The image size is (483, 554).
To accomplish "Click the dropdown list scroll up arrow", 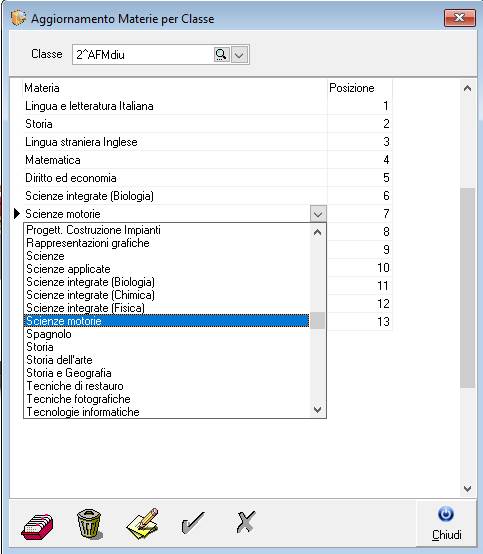I will click(x=318, y=232).
